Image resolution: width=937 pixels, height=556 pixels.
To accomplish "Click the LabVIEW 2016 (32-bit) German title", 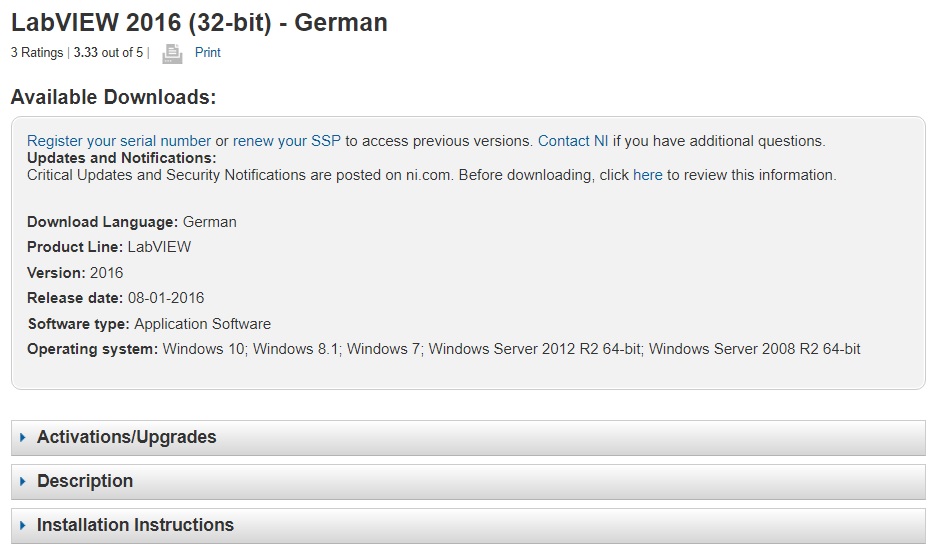I will click(x=199, y=22).
